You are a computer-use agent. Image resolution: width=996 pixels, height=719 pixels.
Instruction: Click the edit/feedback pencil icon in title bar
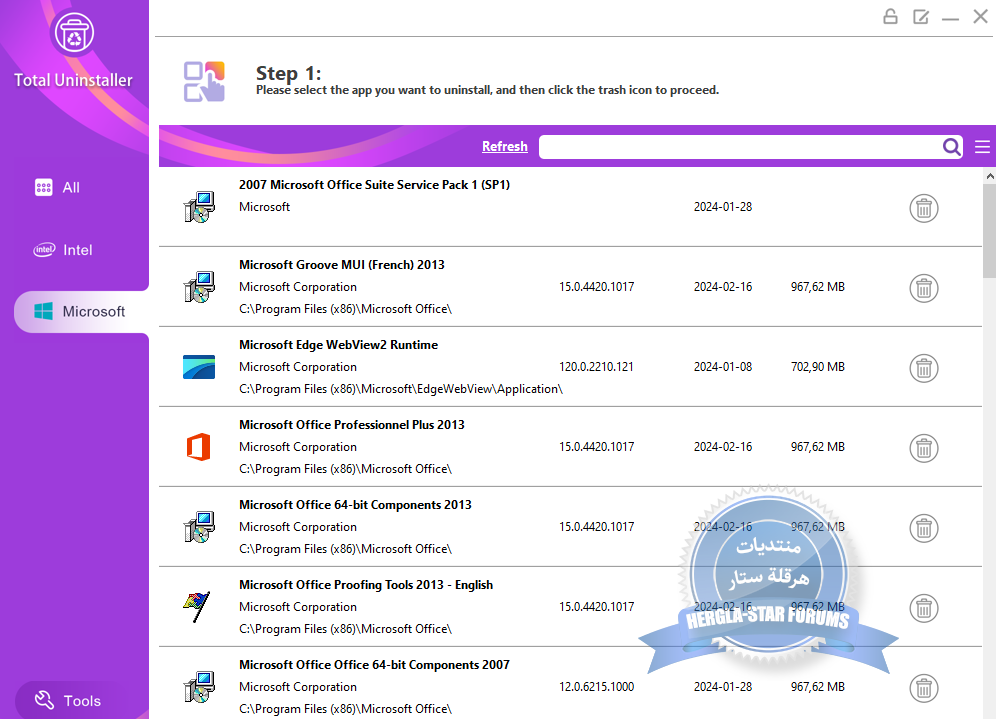(920, 17)
